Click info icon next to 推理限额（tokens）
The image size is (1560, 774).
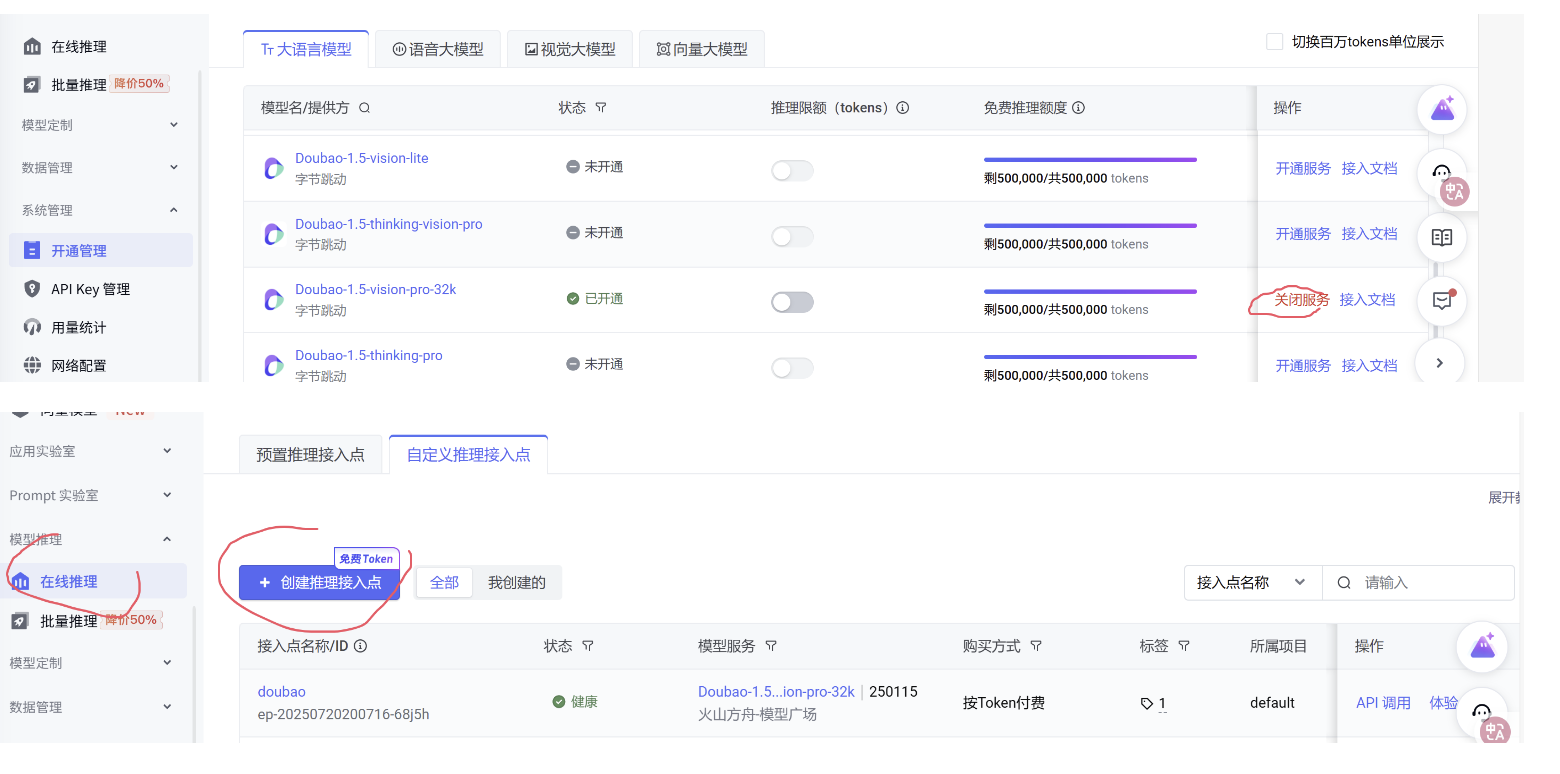point(903,108)
